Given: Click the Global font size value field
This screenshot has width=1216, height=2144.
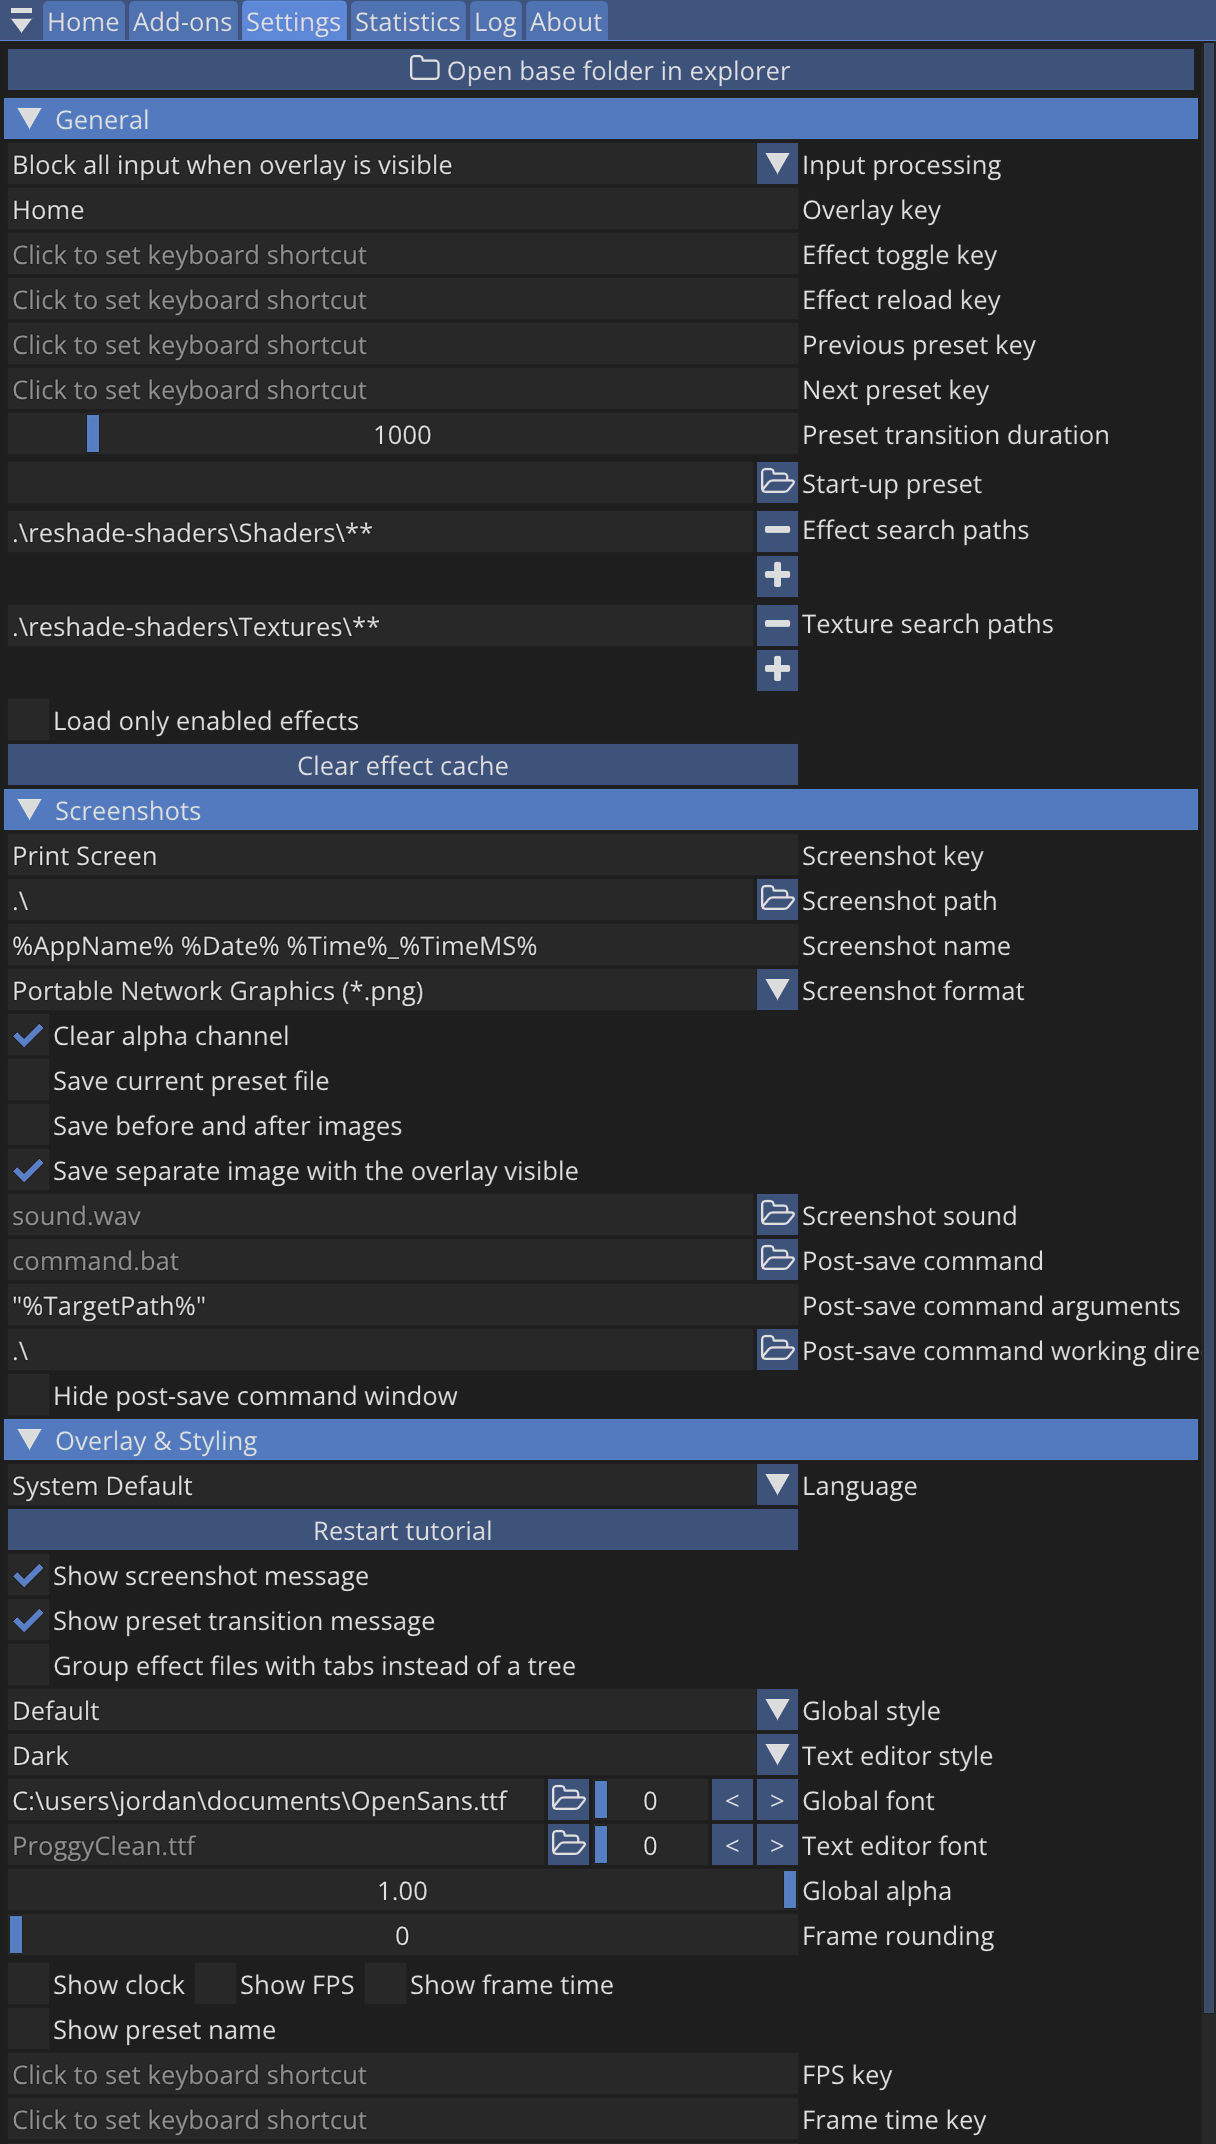Looking at the screenshot, I should pyautogui.click(x=651, y=1800).
